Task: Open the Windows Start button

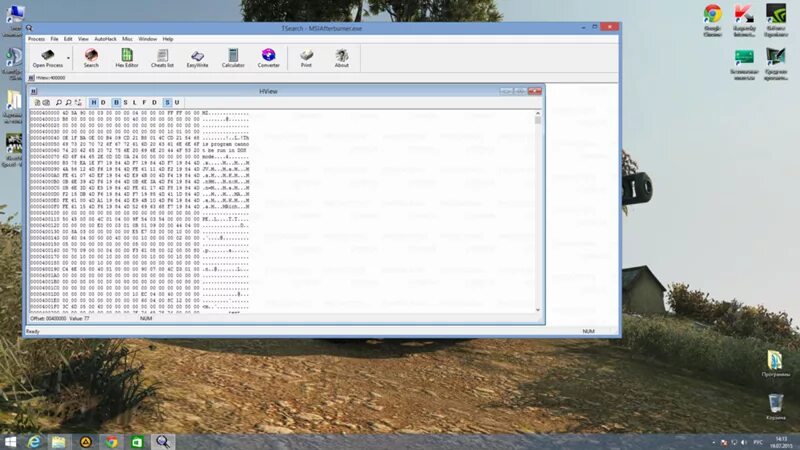Action: tap(10, 442)
